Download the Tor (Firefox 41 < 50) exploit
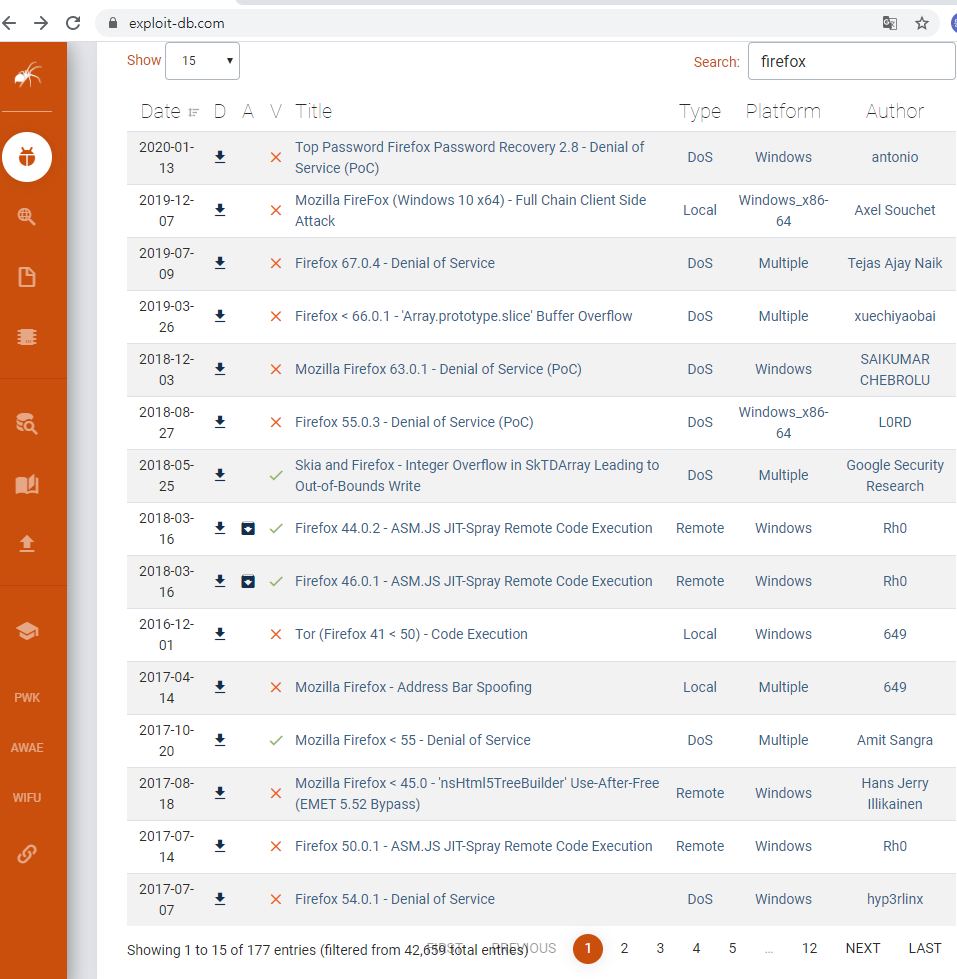The height and width of the screenshot is (979, 957). (x=220, y=634)
